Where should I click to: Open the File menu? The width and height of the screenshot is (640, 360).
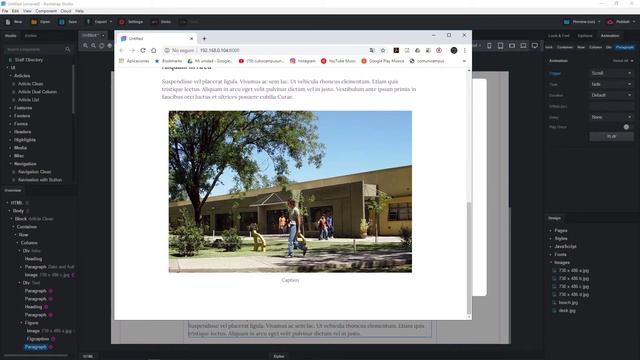[5, 11]
